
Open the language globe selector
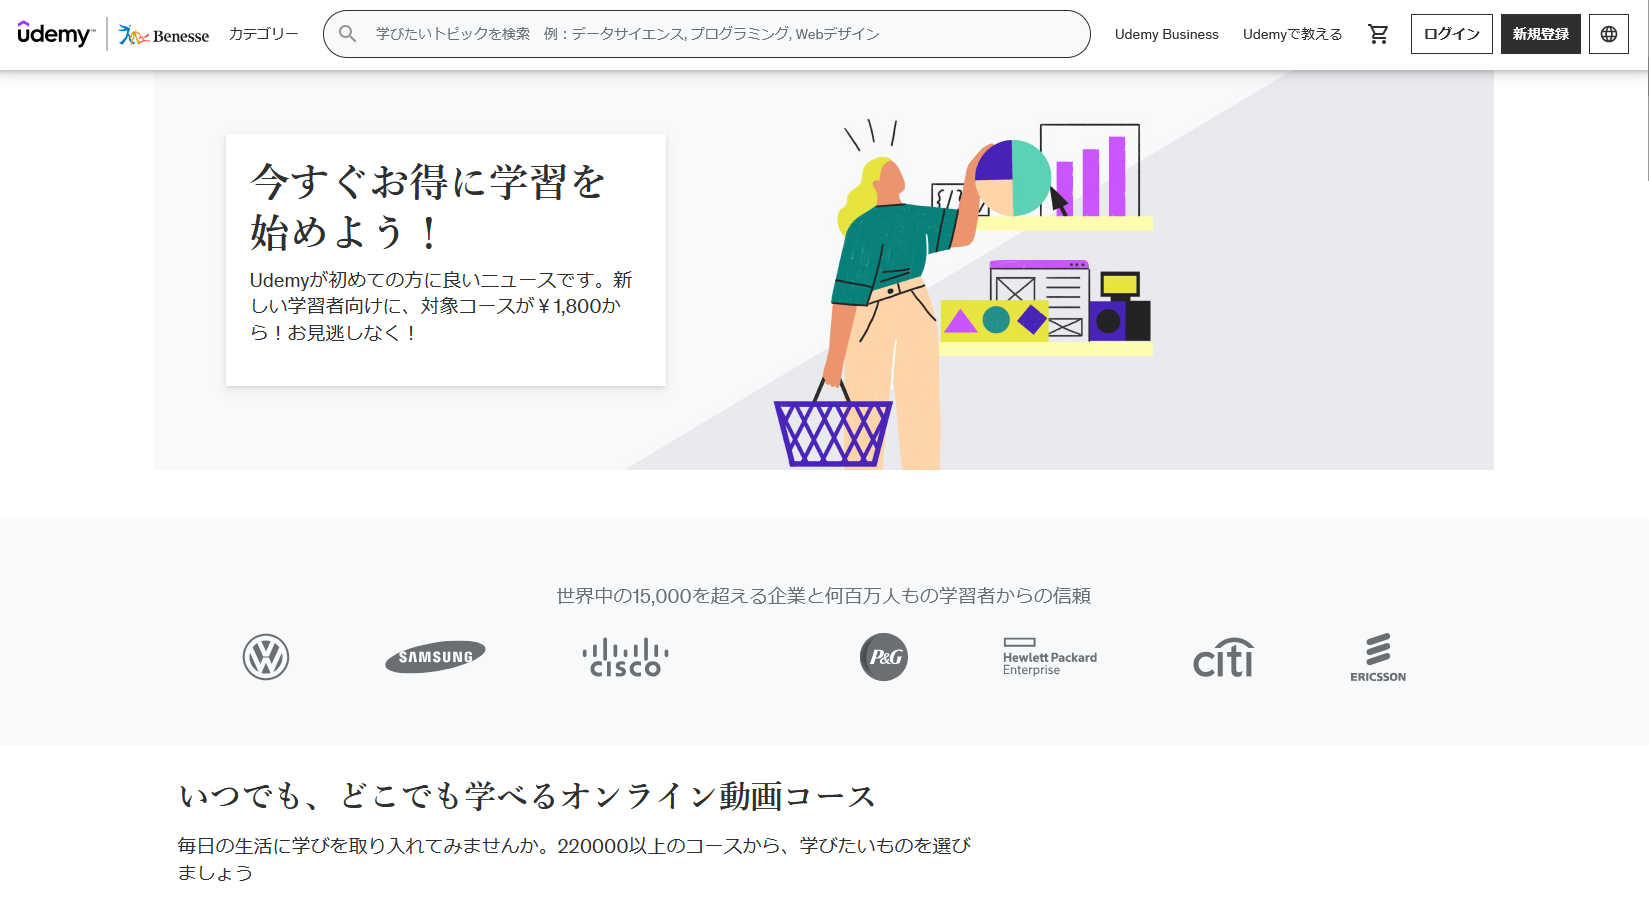click(1609, 34)
